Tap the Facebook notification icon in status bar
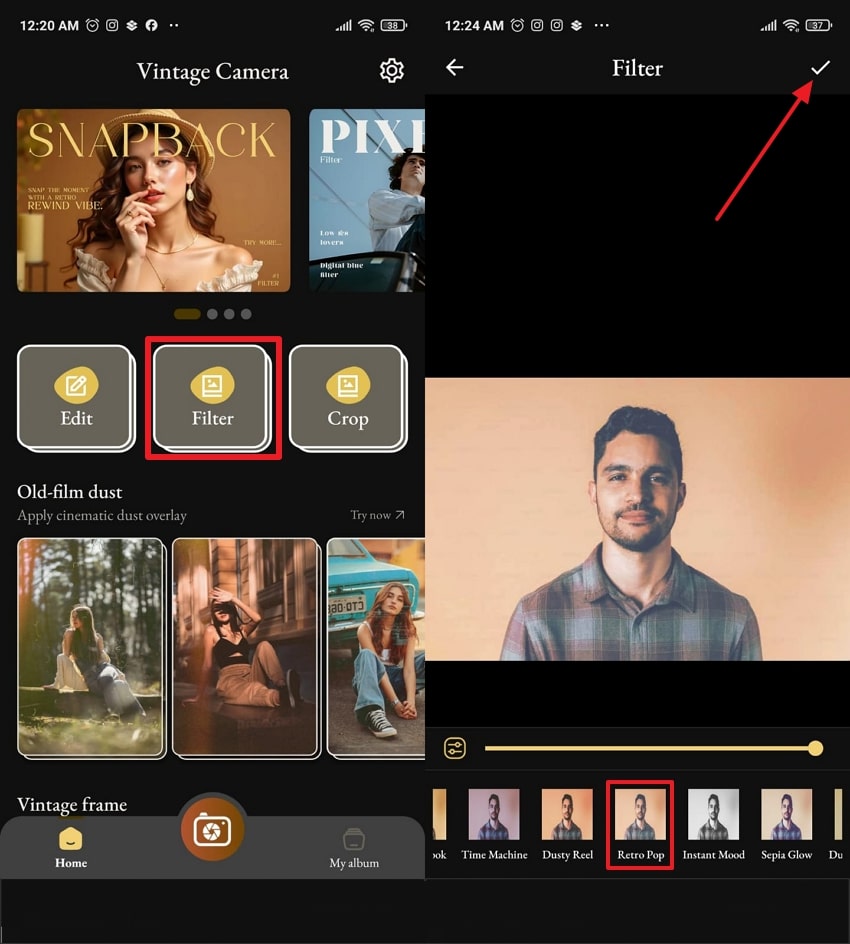This screenshot has height=944, width=850. click(x=152, y=25)
